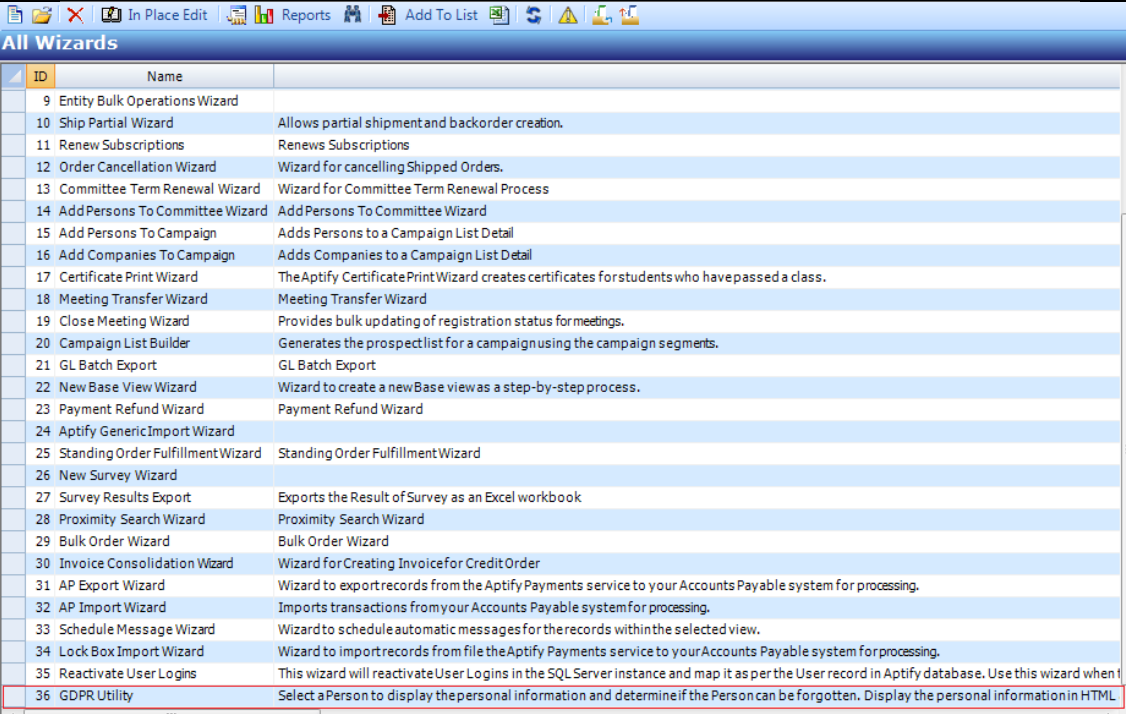This screenshot has height=714, width=1126.
Task: Open Reports with bar chart icon
Action: pyautogui.click(x=293, y=14)
